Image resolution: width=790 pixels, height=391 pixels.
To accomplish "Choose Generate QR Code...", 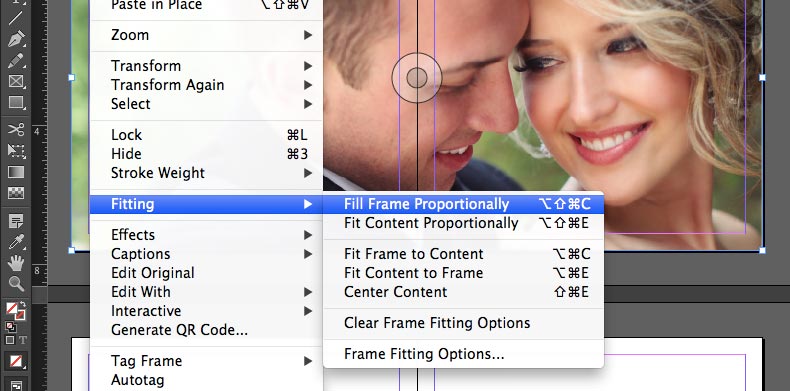I will pos(206,330).
